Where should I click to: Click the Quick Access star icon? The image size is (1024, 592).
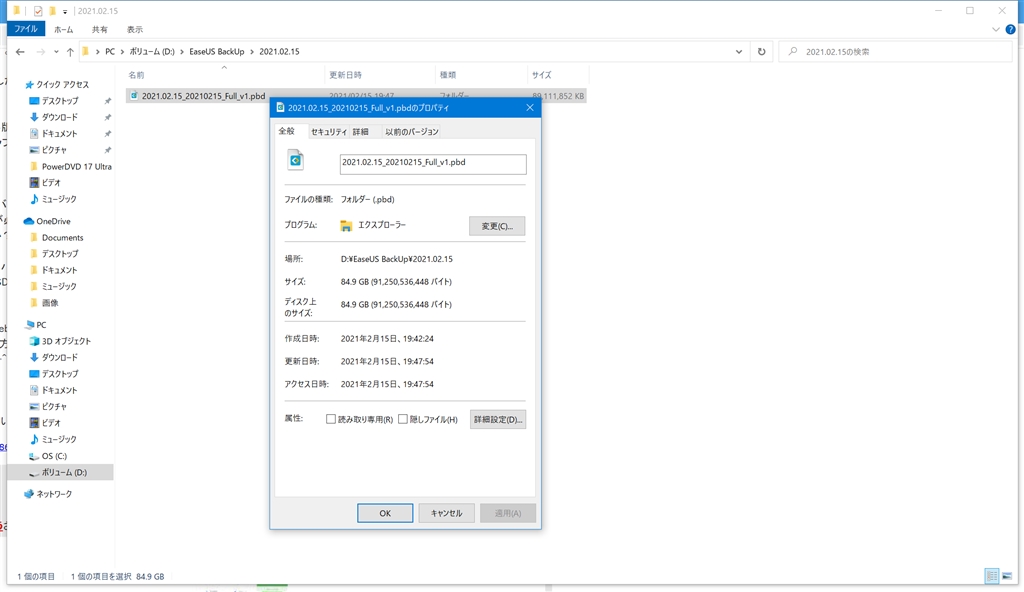(29, 84)
